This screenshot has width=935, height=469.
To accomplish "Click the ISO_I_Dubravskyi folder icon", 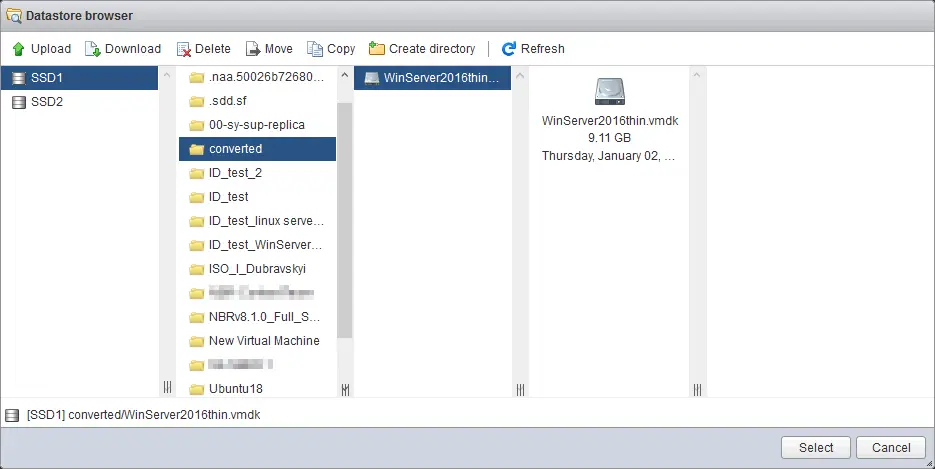I will click(x=196, y=269).
